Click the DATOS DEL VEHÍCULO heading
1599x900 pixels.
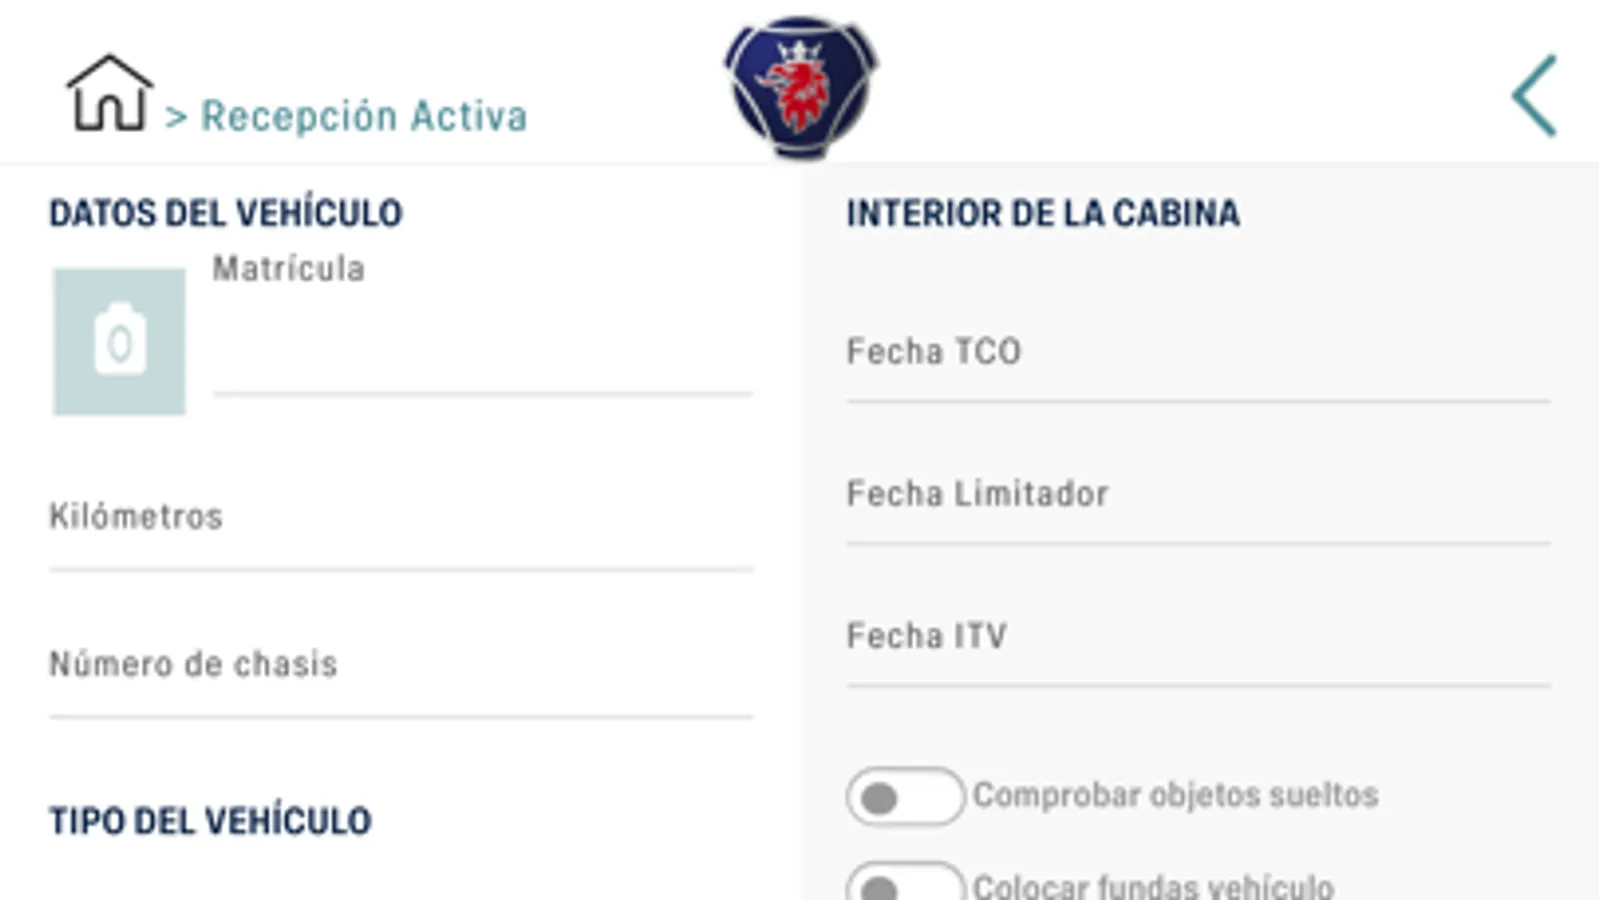226,213
